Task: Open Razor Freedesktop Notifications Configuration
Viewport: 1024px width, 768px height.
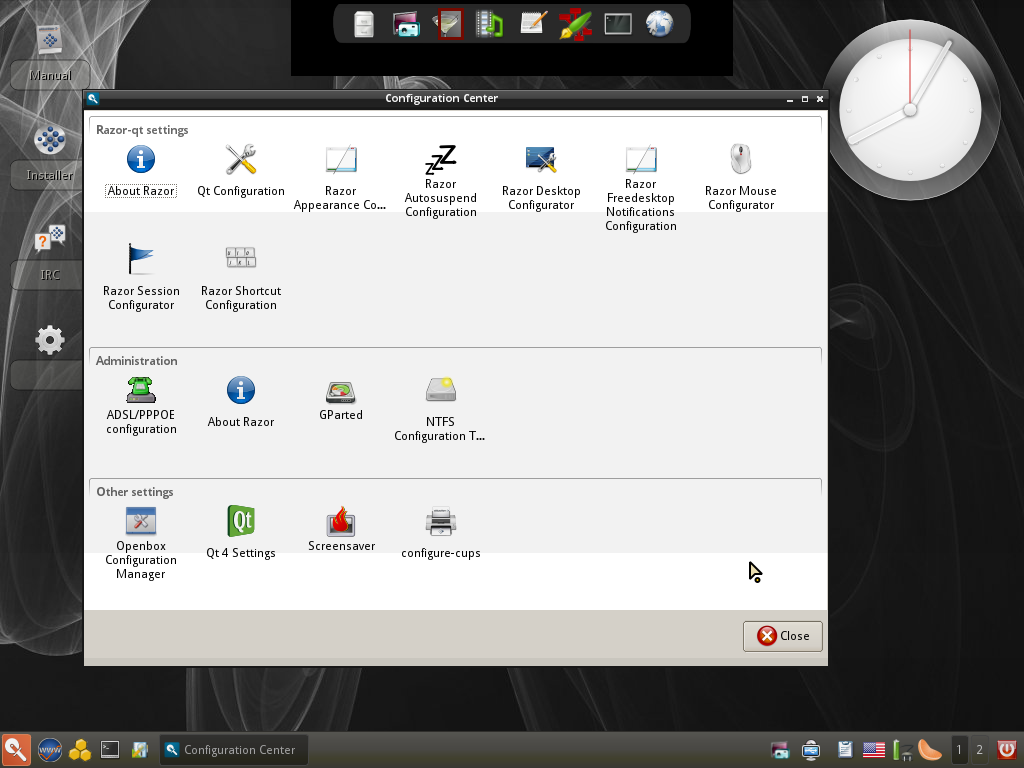Action: [641, 188]
